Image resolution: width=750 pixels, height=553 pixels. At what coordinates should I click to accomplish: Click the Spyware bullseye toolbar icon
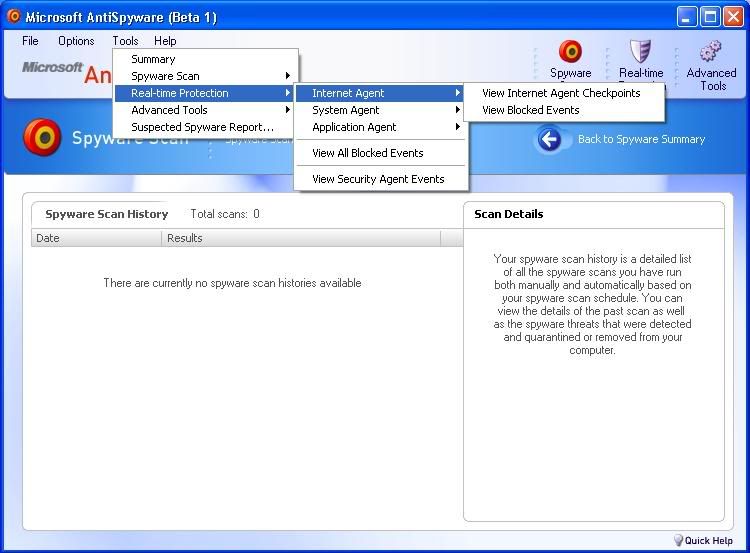coord(570,51)
